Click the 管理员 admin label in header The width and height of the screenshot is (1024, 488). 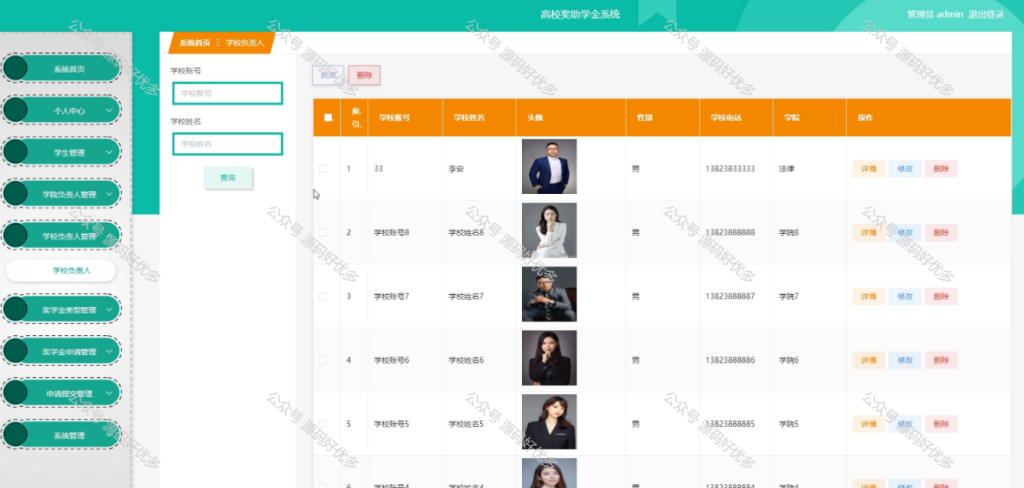coord(935,14)
